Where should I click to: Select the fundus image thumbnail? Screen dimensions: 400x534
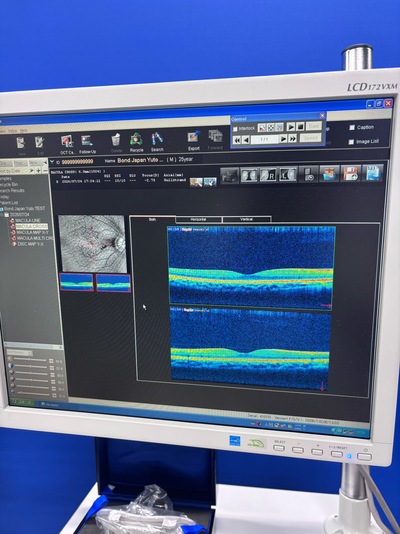[92, 244]
